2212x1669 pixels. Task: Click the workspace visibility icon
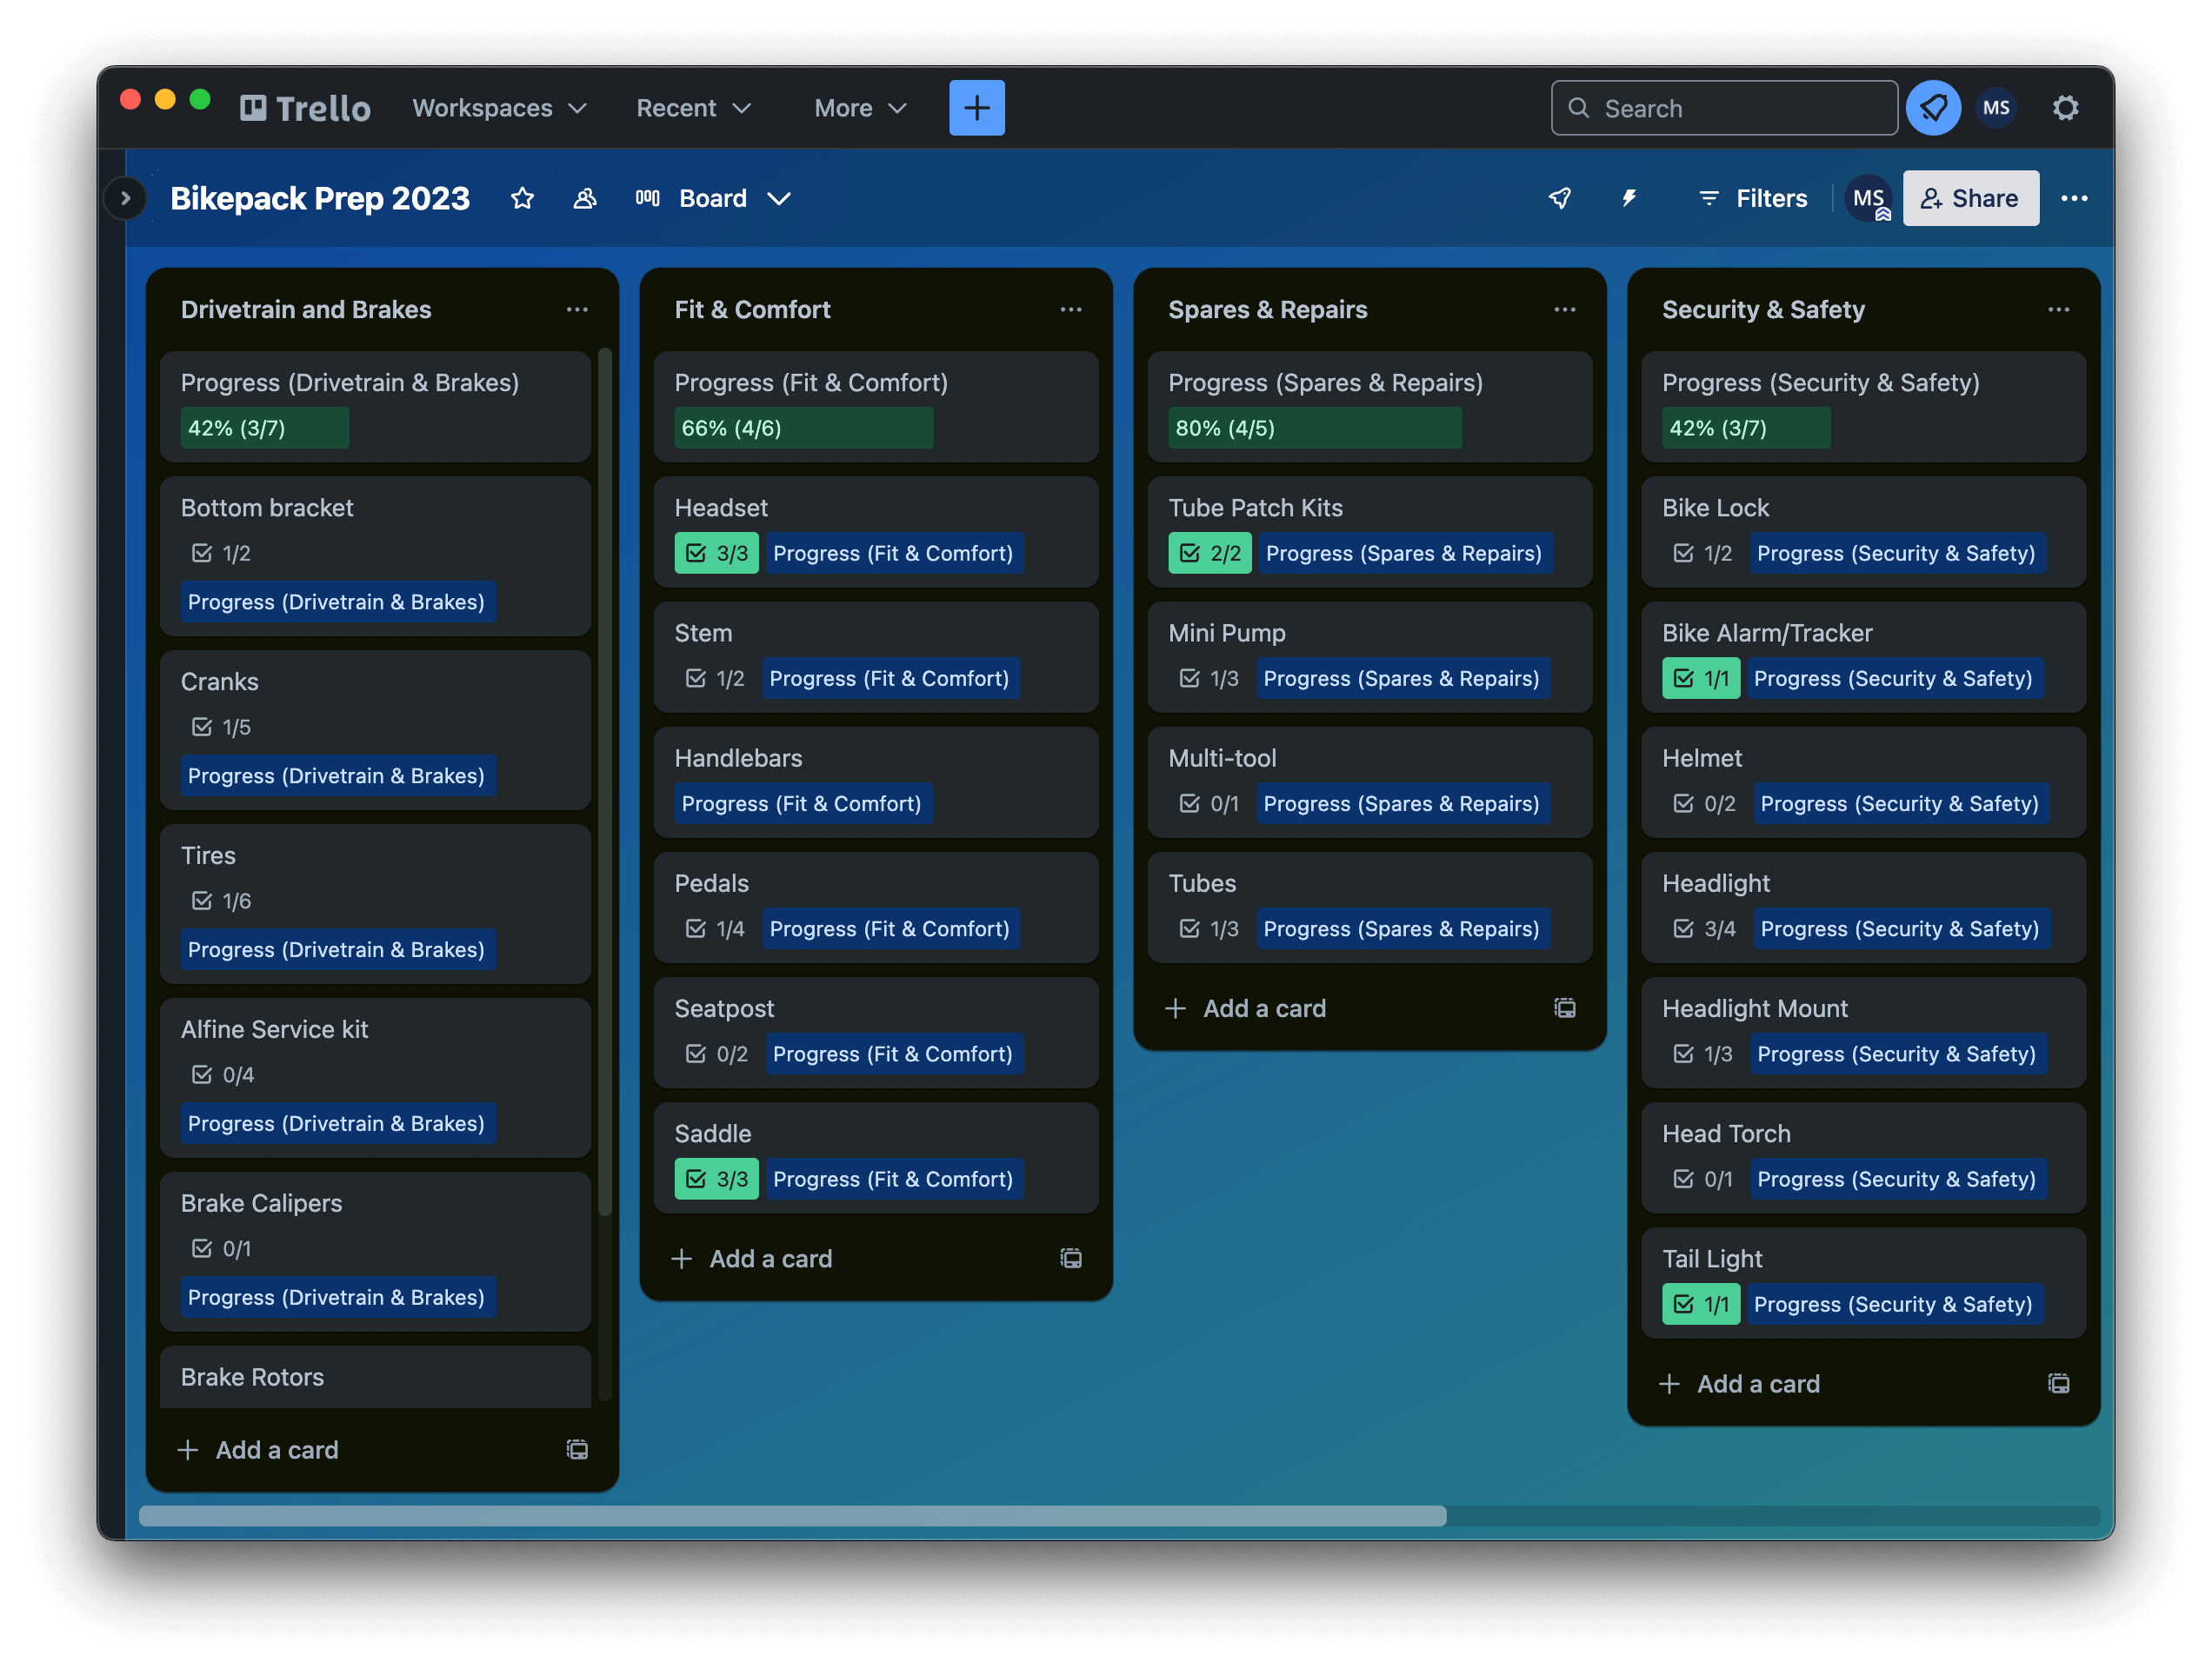click(x=585, y=198)
